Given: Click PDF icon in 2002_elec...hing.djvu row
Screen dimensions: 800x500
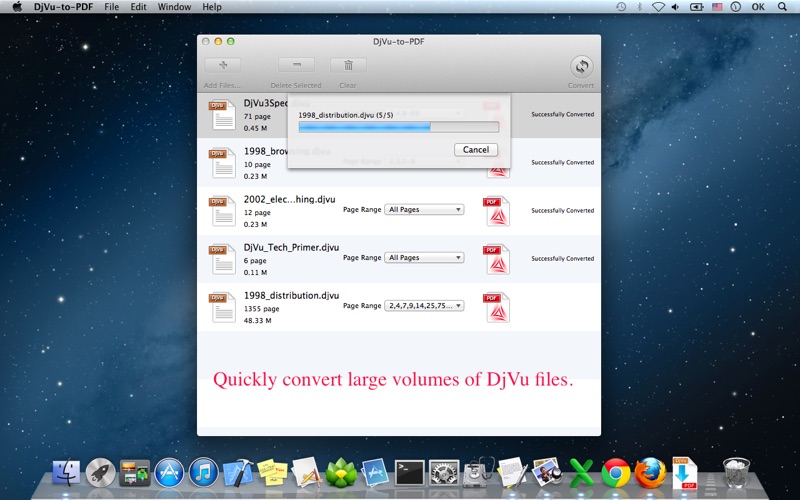Looking at the screenshot, I should pos(496,211).
